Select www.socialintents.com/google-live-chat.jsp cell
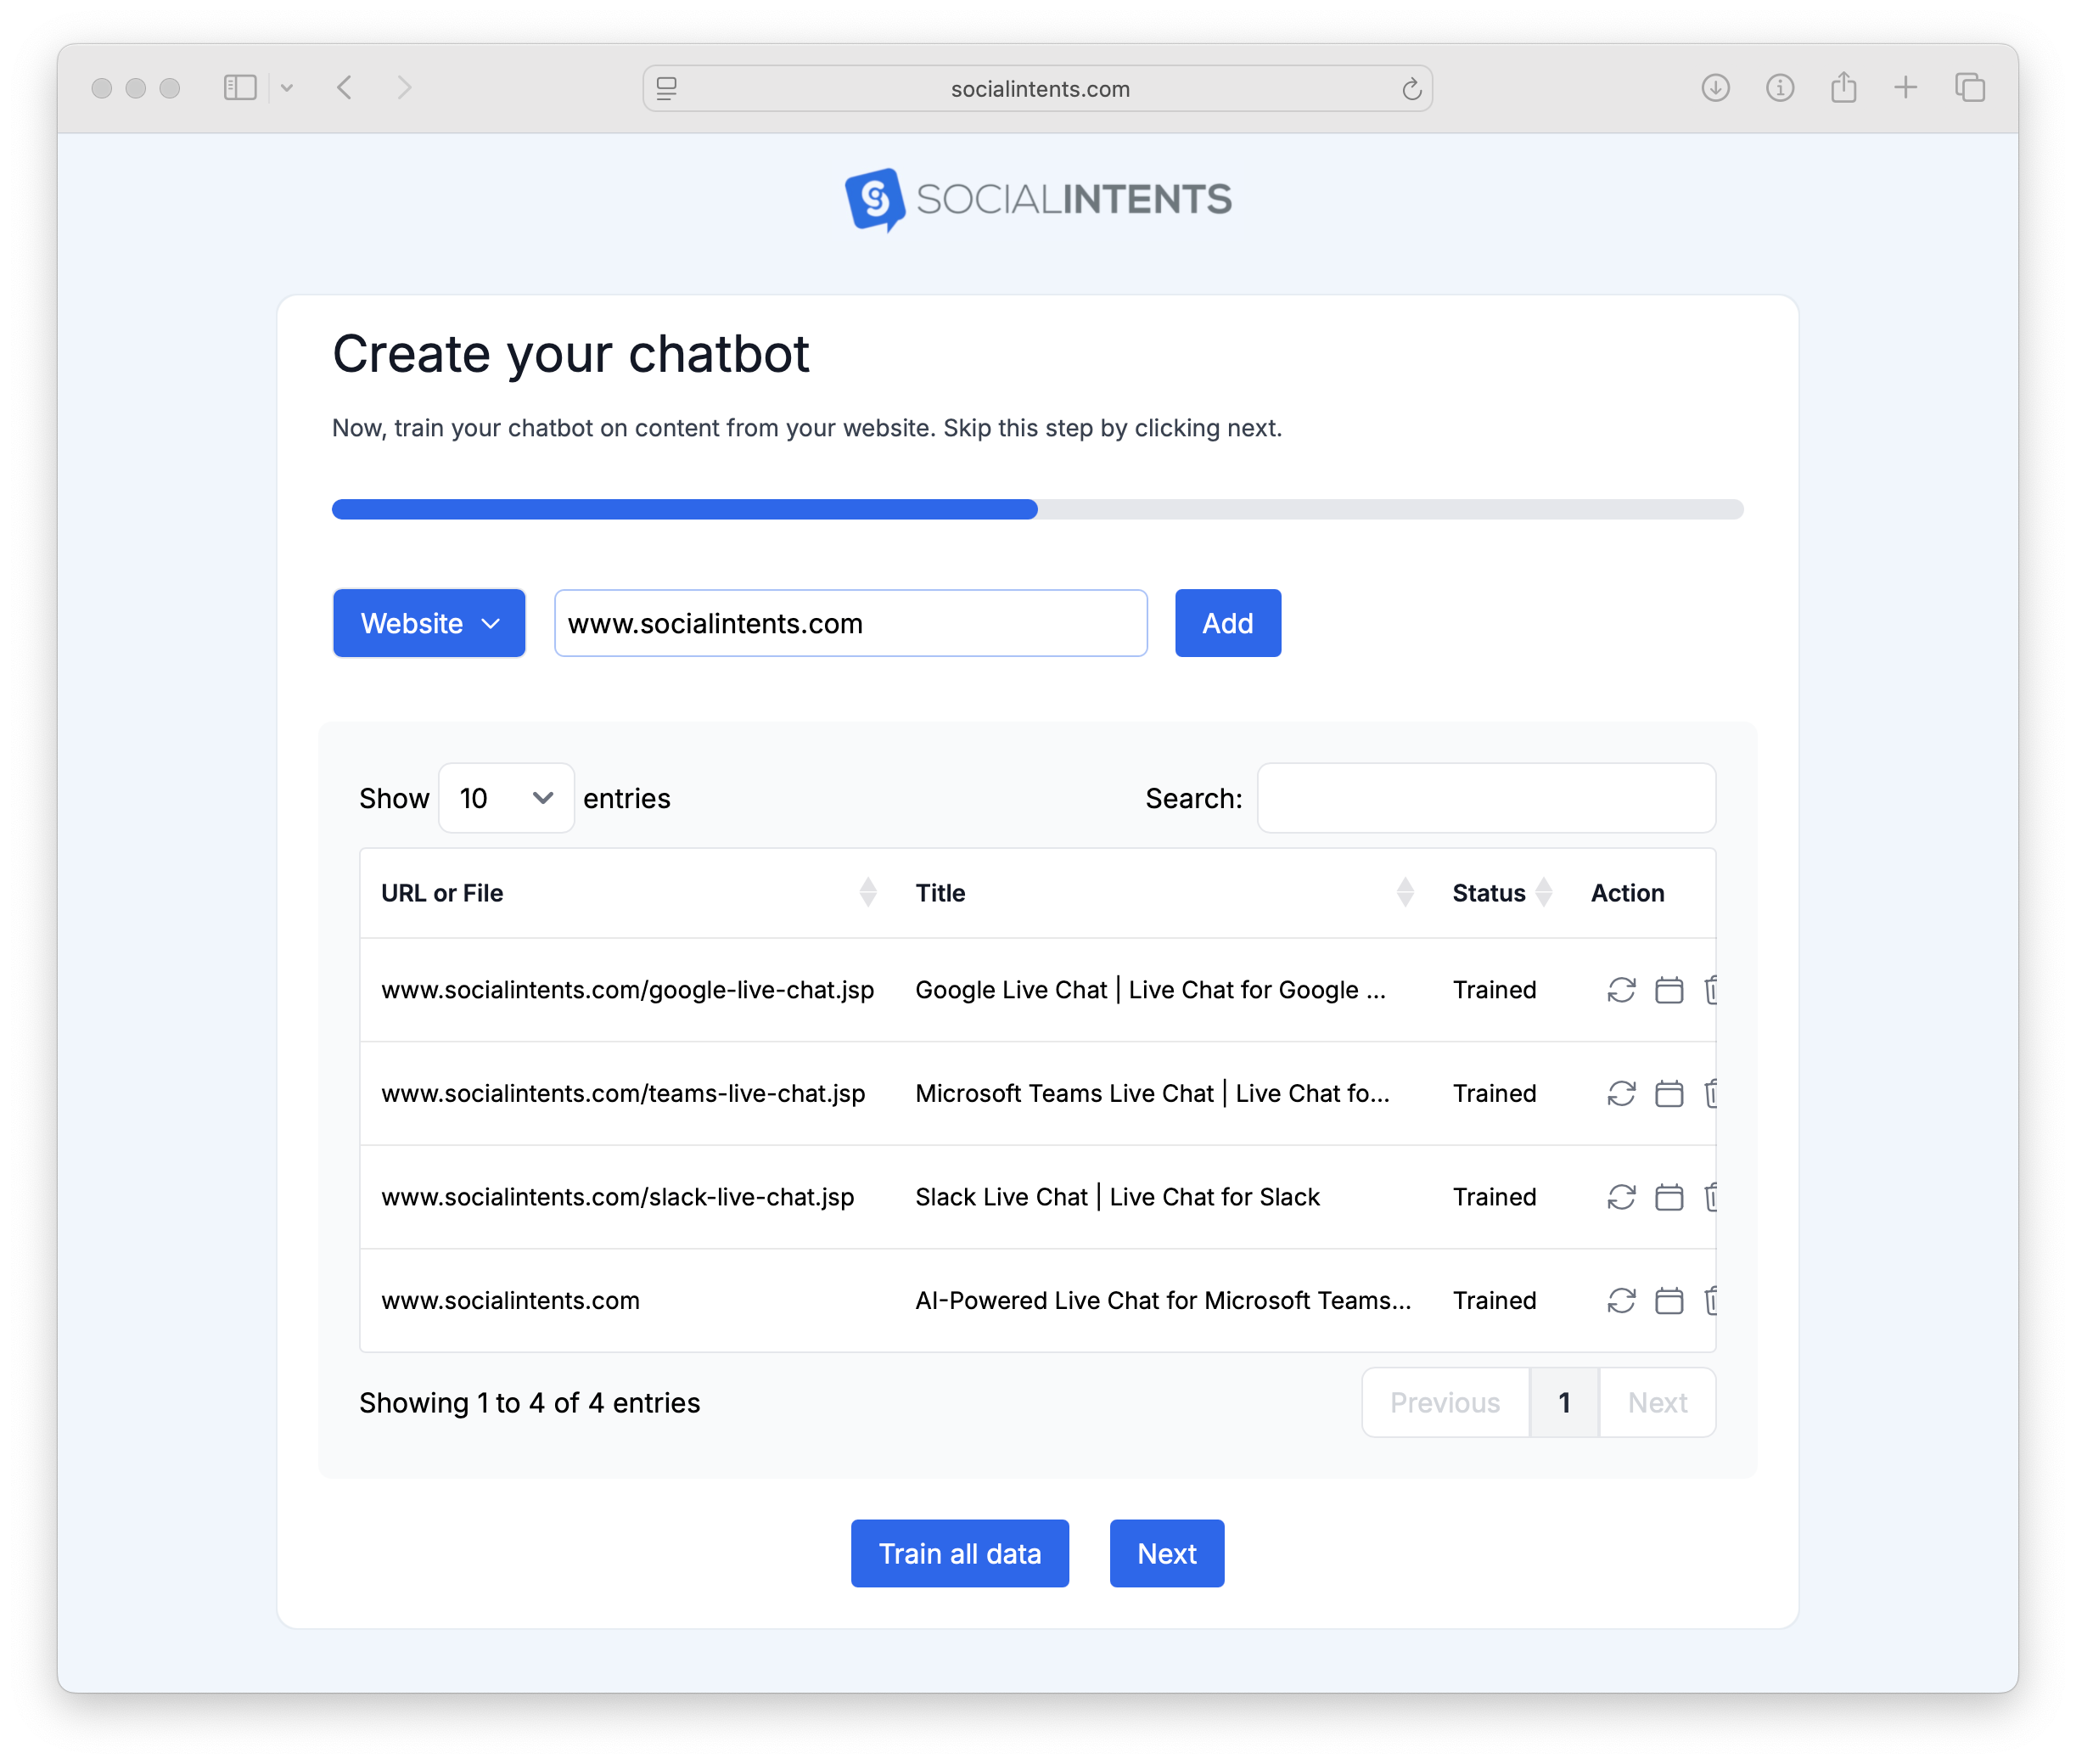 [x=628, y=990]
